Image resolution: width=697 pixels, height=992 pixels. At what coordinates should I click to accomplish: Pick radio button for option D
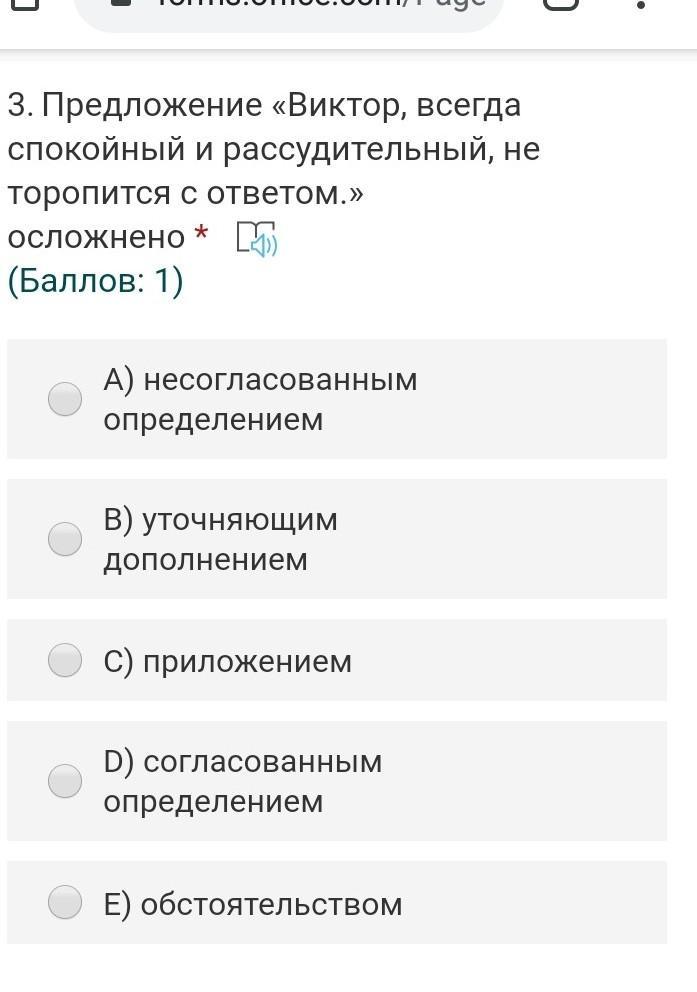(65, 781)
